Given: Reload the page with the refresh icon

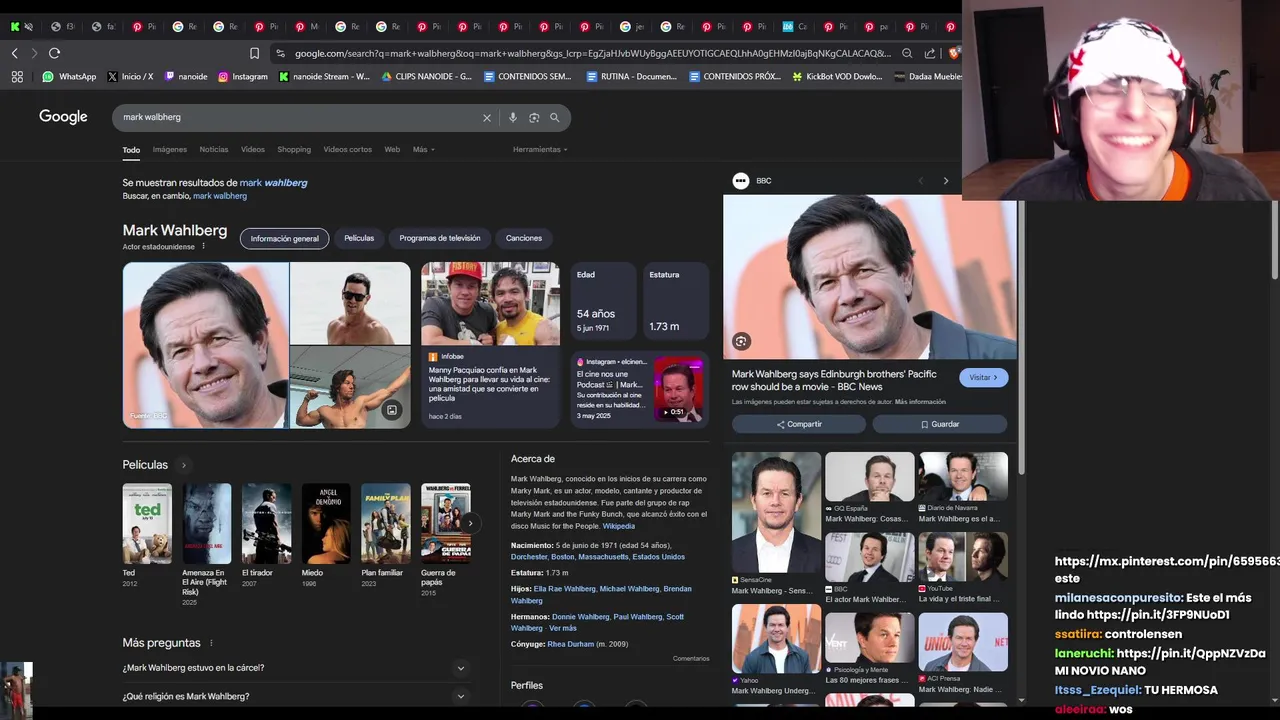Looking at the screenshot, I should pos(54,53).
